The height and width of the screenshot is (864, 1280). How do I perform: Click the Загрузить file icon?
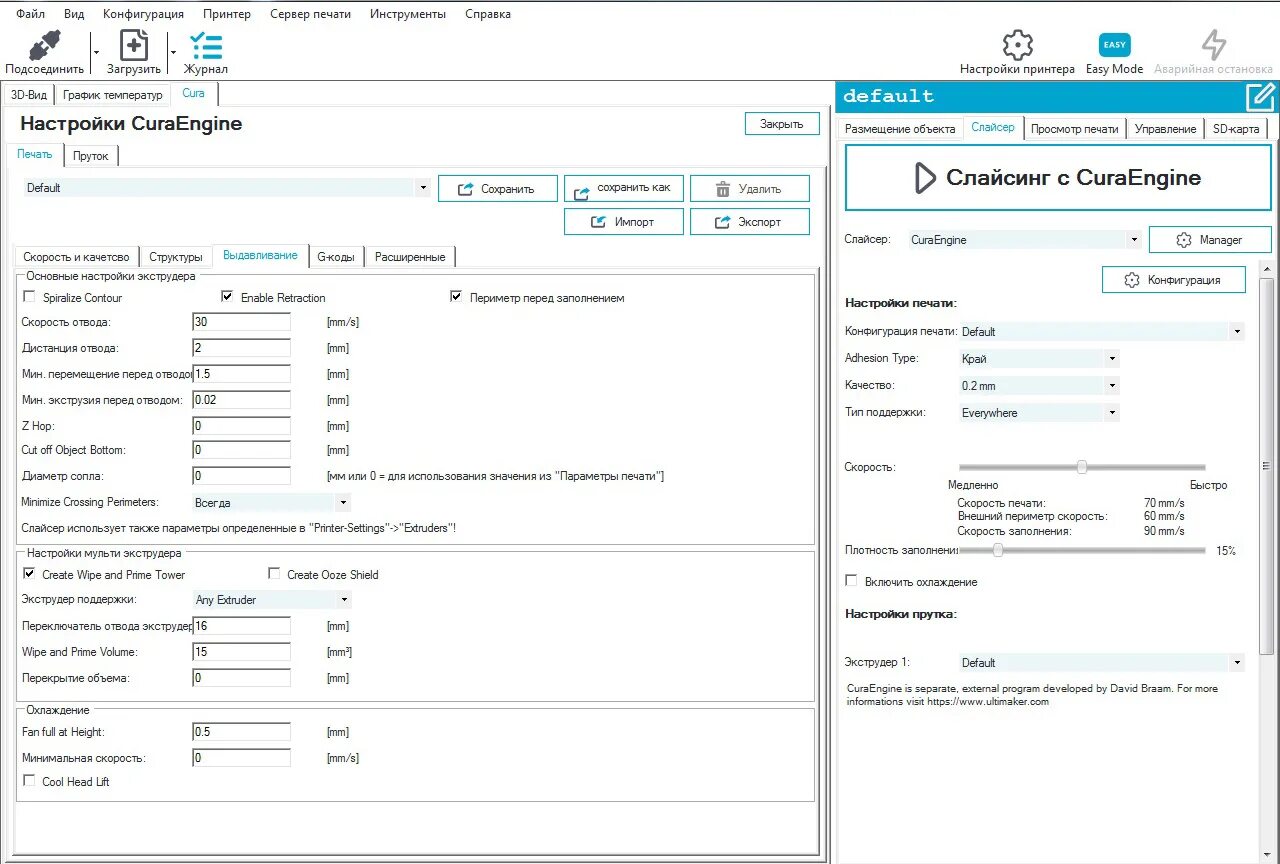[134, 45]
